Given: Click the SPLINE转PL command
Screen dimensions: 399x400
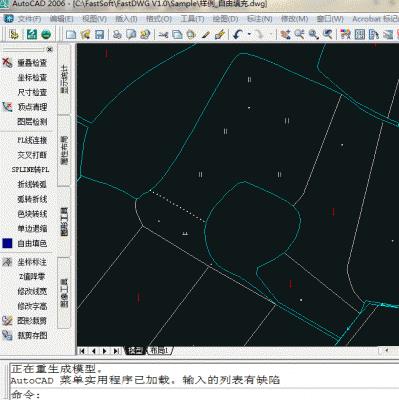Looking at the screenshot, I should coord(30,169).
